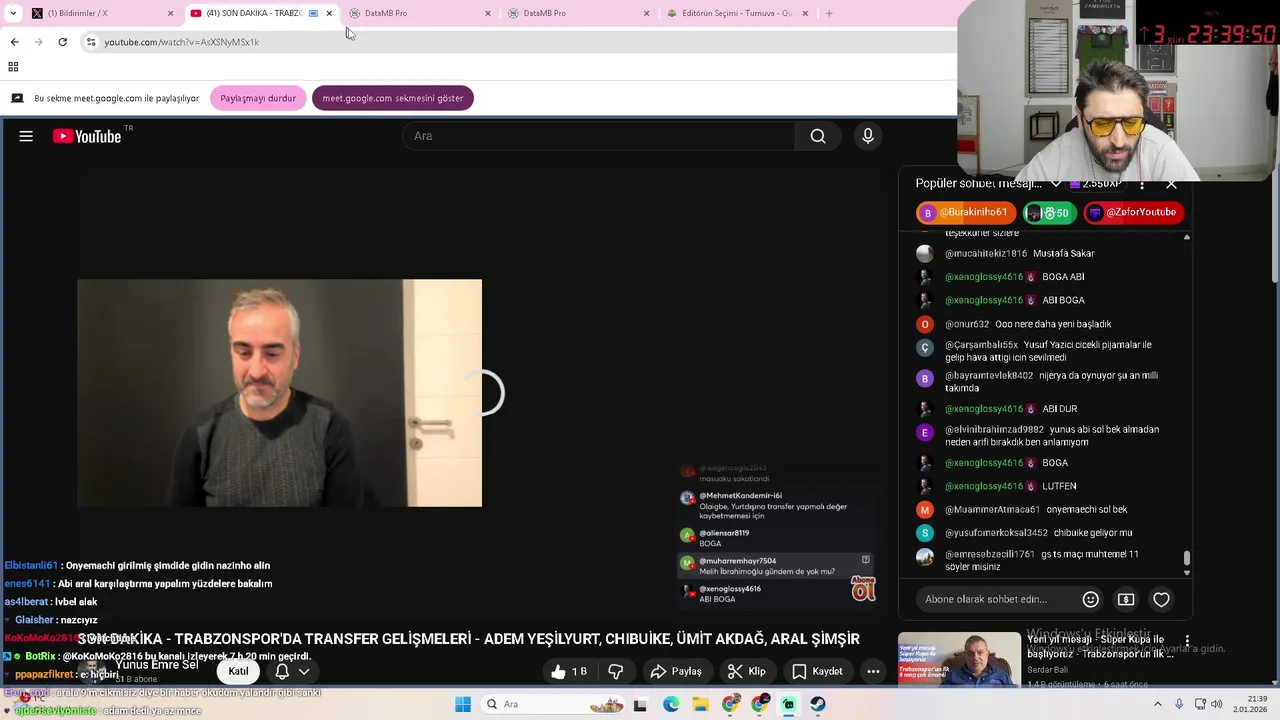Toggle channel notification bell
Image resolution: width=1280 pixels, height=720 pixels.
[x=282, y=671]
